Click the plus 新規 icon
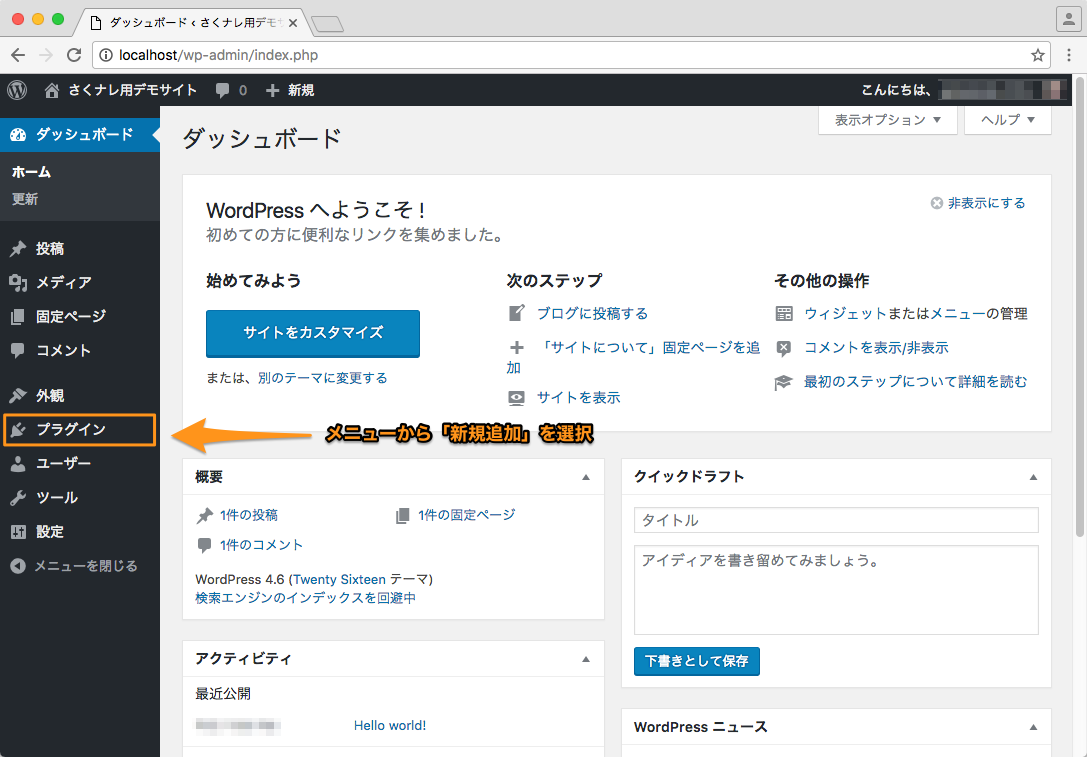 (272, 90)
